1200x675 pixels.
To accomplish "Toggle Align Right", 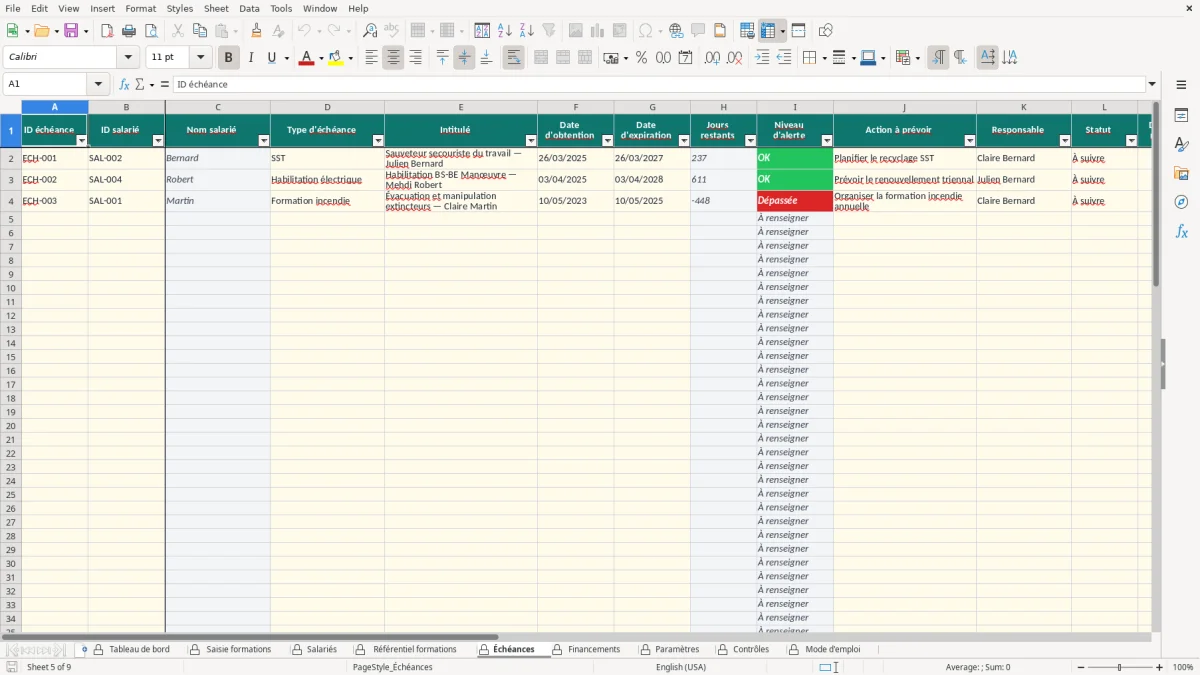I will [x=415, y=58].
